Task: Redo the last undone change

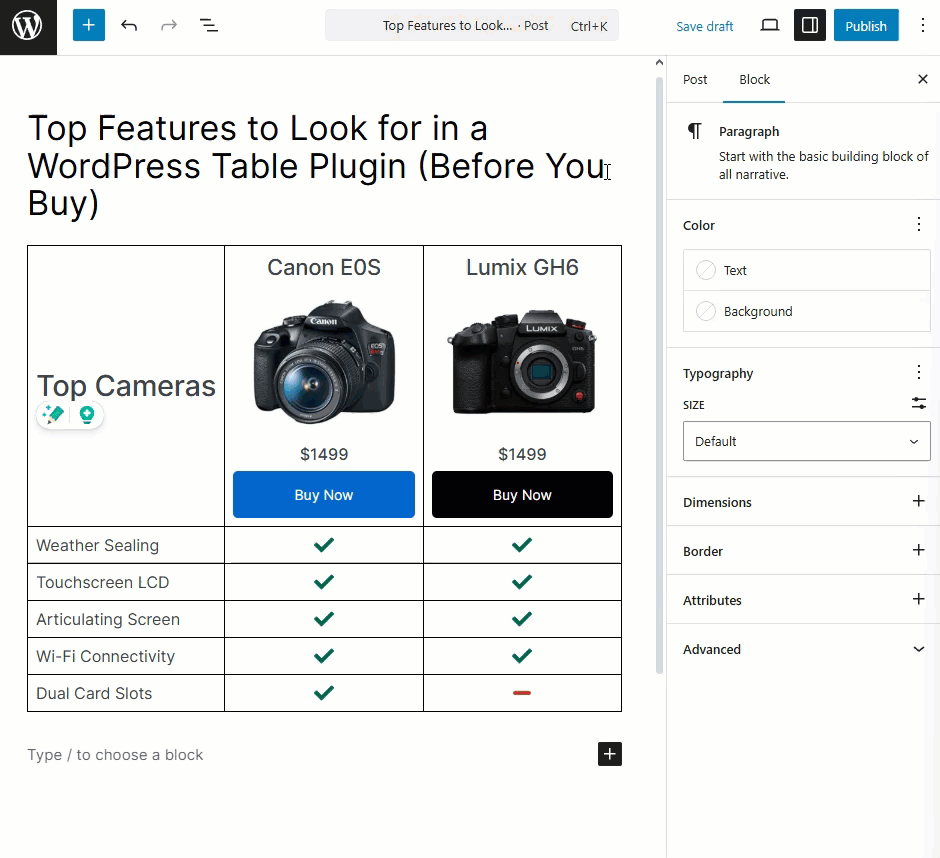Action: (x=169, y=25)
